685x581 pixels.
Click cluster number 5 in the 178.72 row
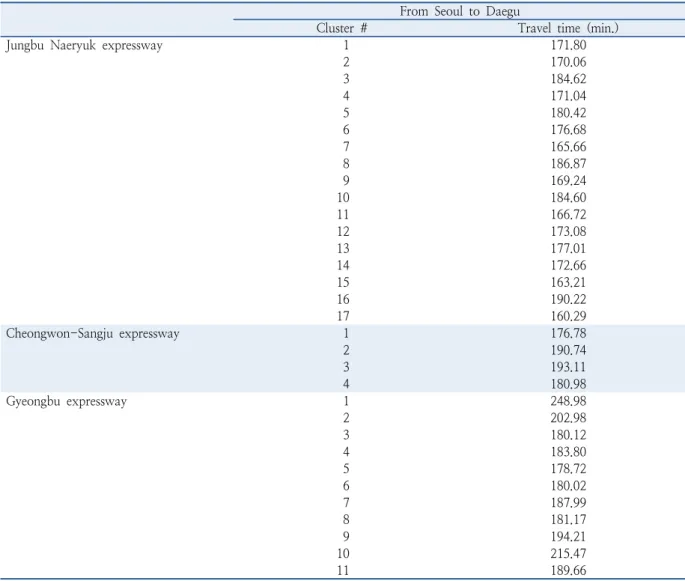point(346,469)
